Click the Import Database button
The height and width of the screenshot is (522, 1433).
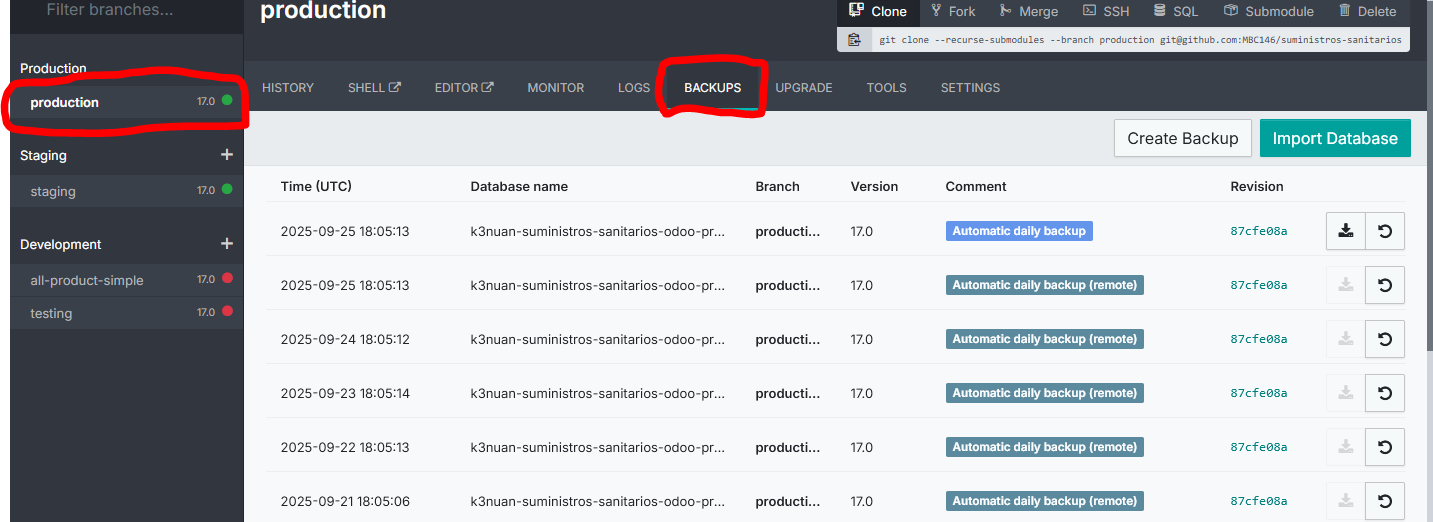(1334, 139)
